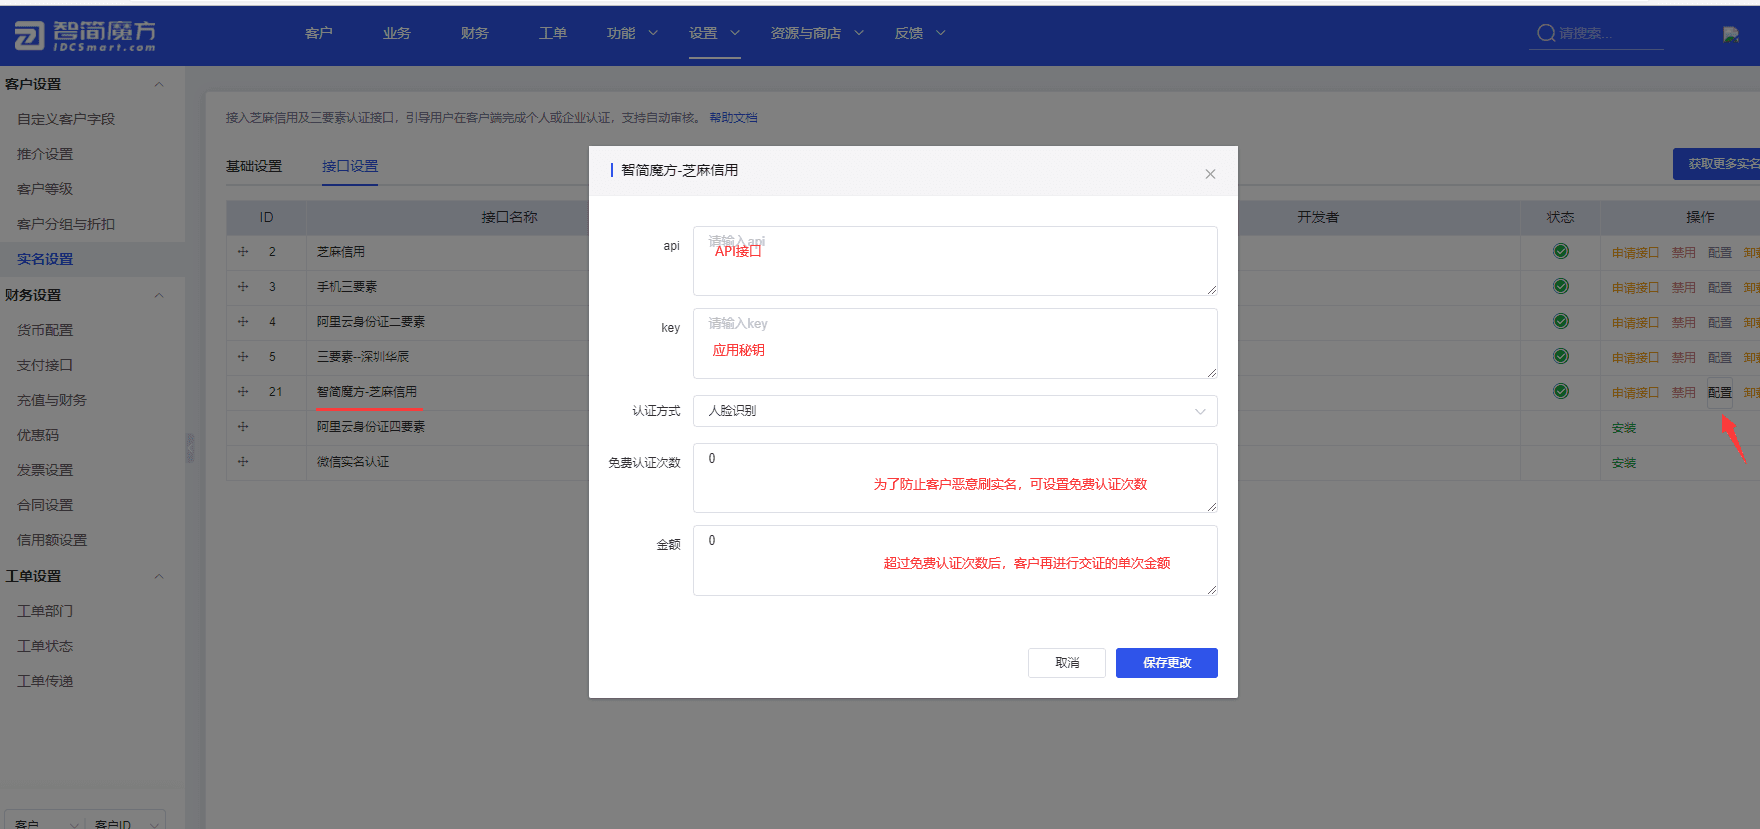1760x829 pixels.
Task: Click 配置 for row ID 21
Action: [1720, 393]
